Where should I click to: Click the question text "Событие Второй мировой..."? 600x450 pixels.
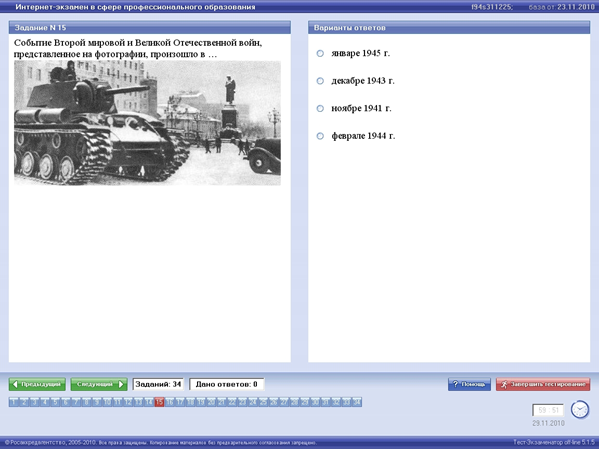click(x=138, y=48)
